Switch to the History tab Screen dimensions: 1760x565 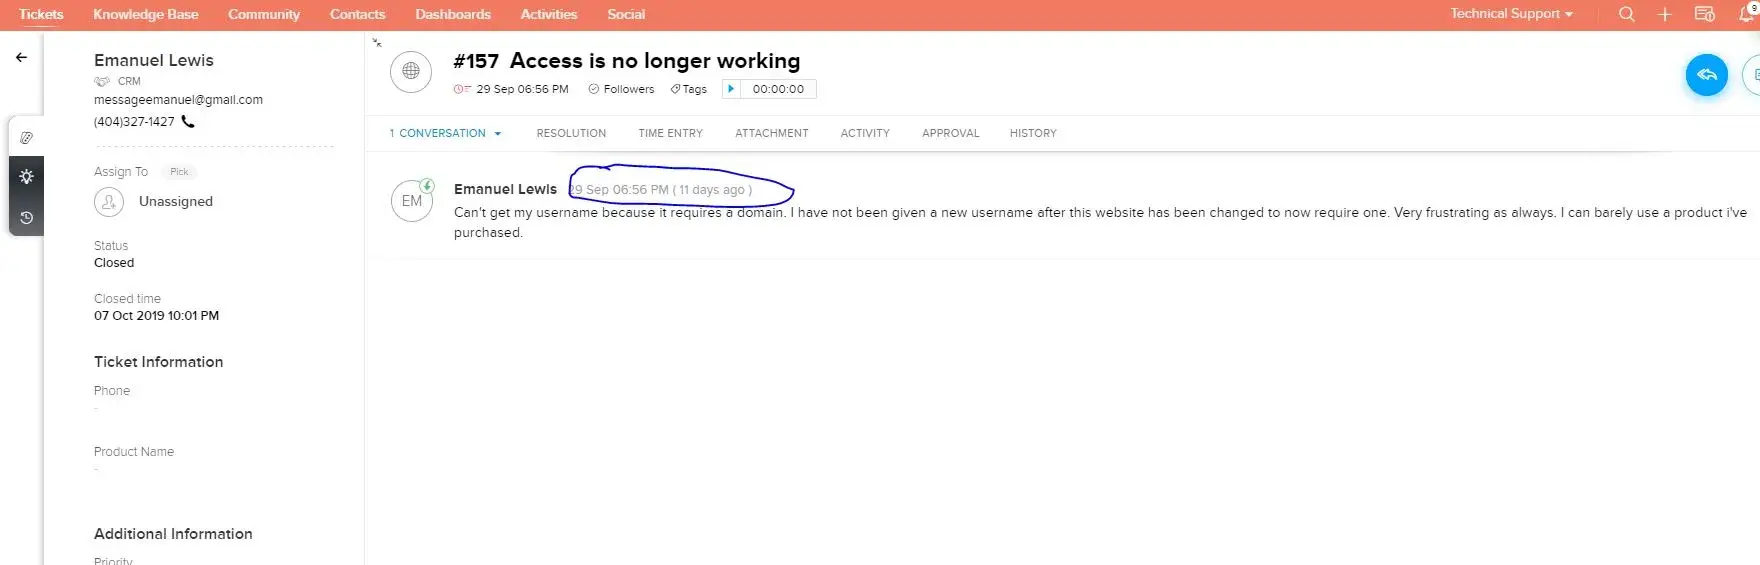pos(1033,133)
